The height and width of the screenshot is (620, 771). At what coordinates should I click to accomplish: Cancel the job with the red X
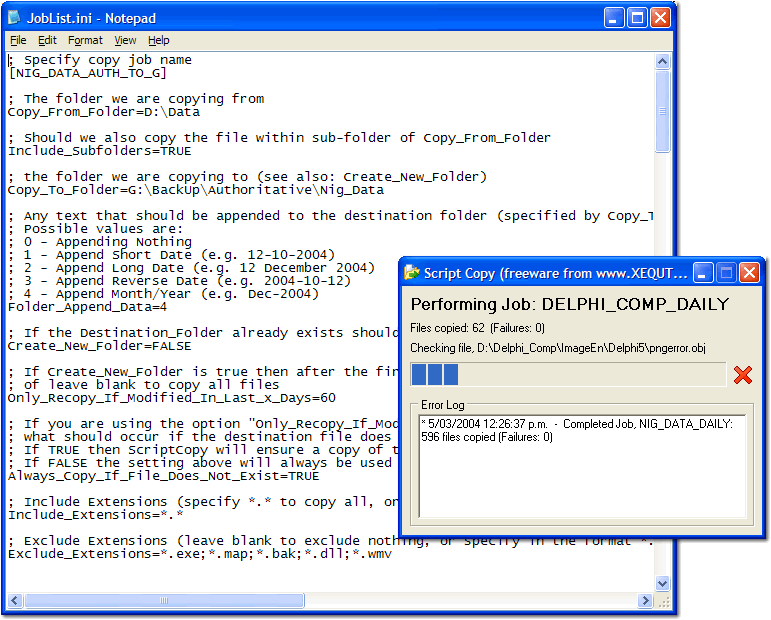[x=742, y=375]
